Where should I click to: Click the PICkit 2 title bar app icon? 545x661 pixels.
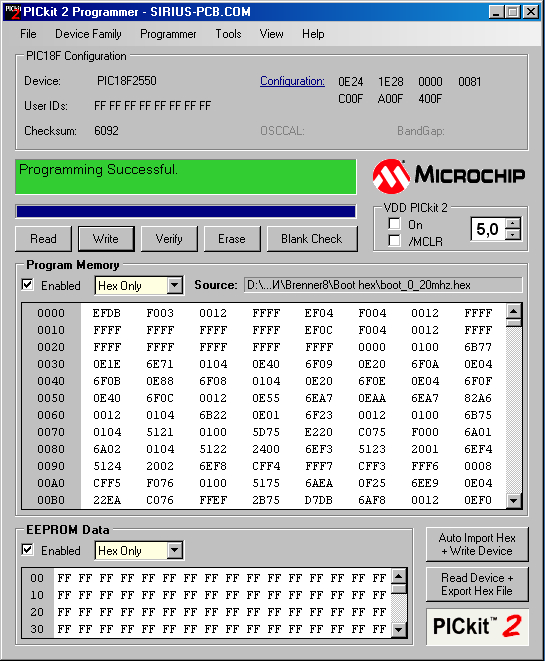(13, 12)
